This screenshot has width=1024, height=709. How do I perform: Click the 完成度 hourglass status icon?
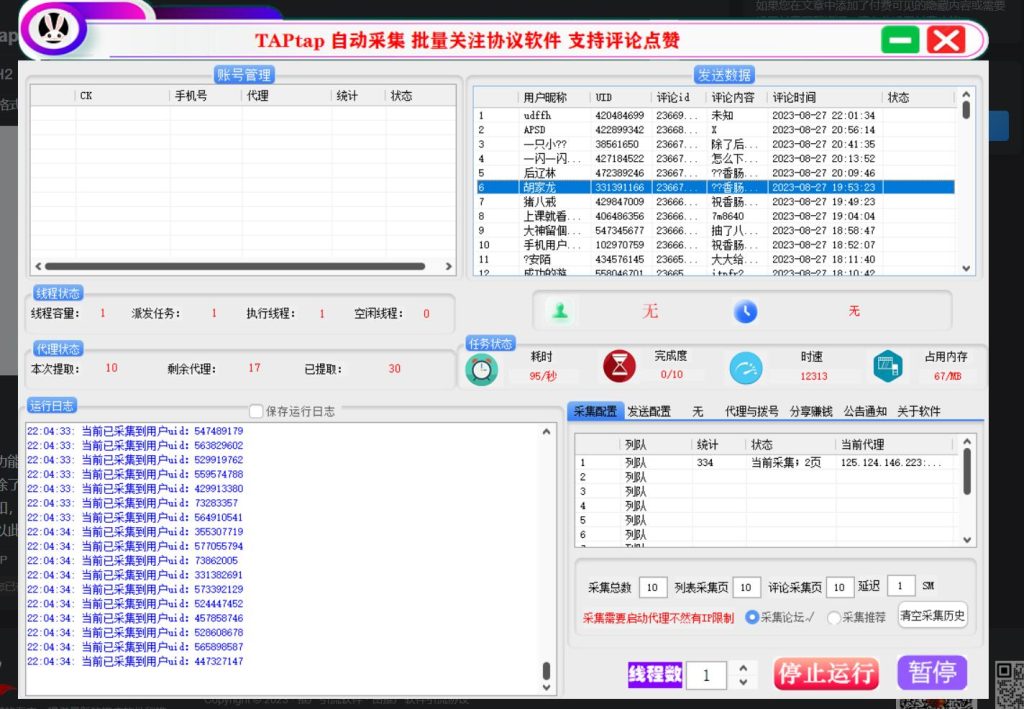(x=620, y=366)
